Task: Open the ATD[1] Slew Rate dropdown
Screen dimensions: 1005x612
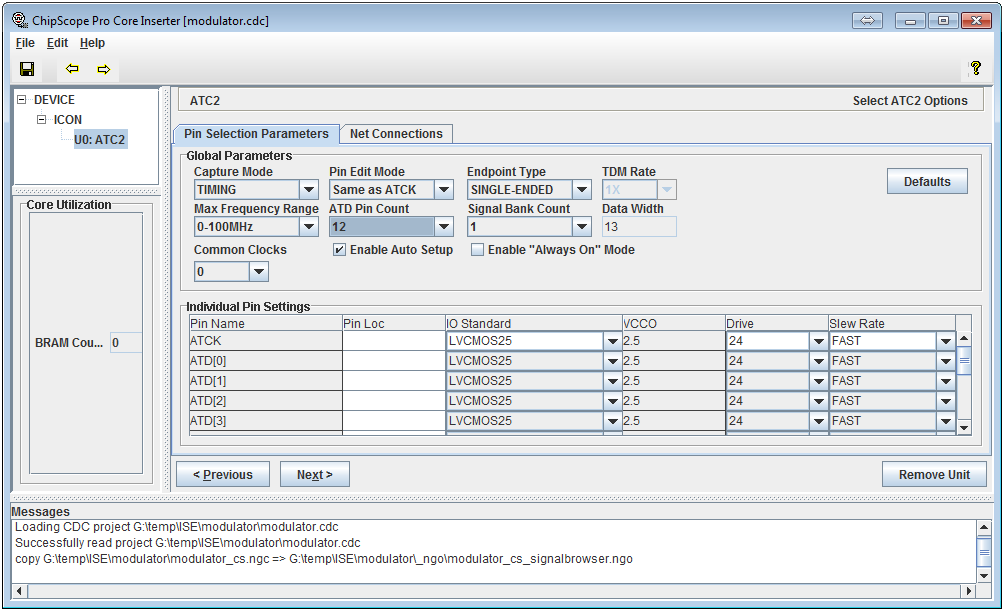Action: tap(946, 381)
